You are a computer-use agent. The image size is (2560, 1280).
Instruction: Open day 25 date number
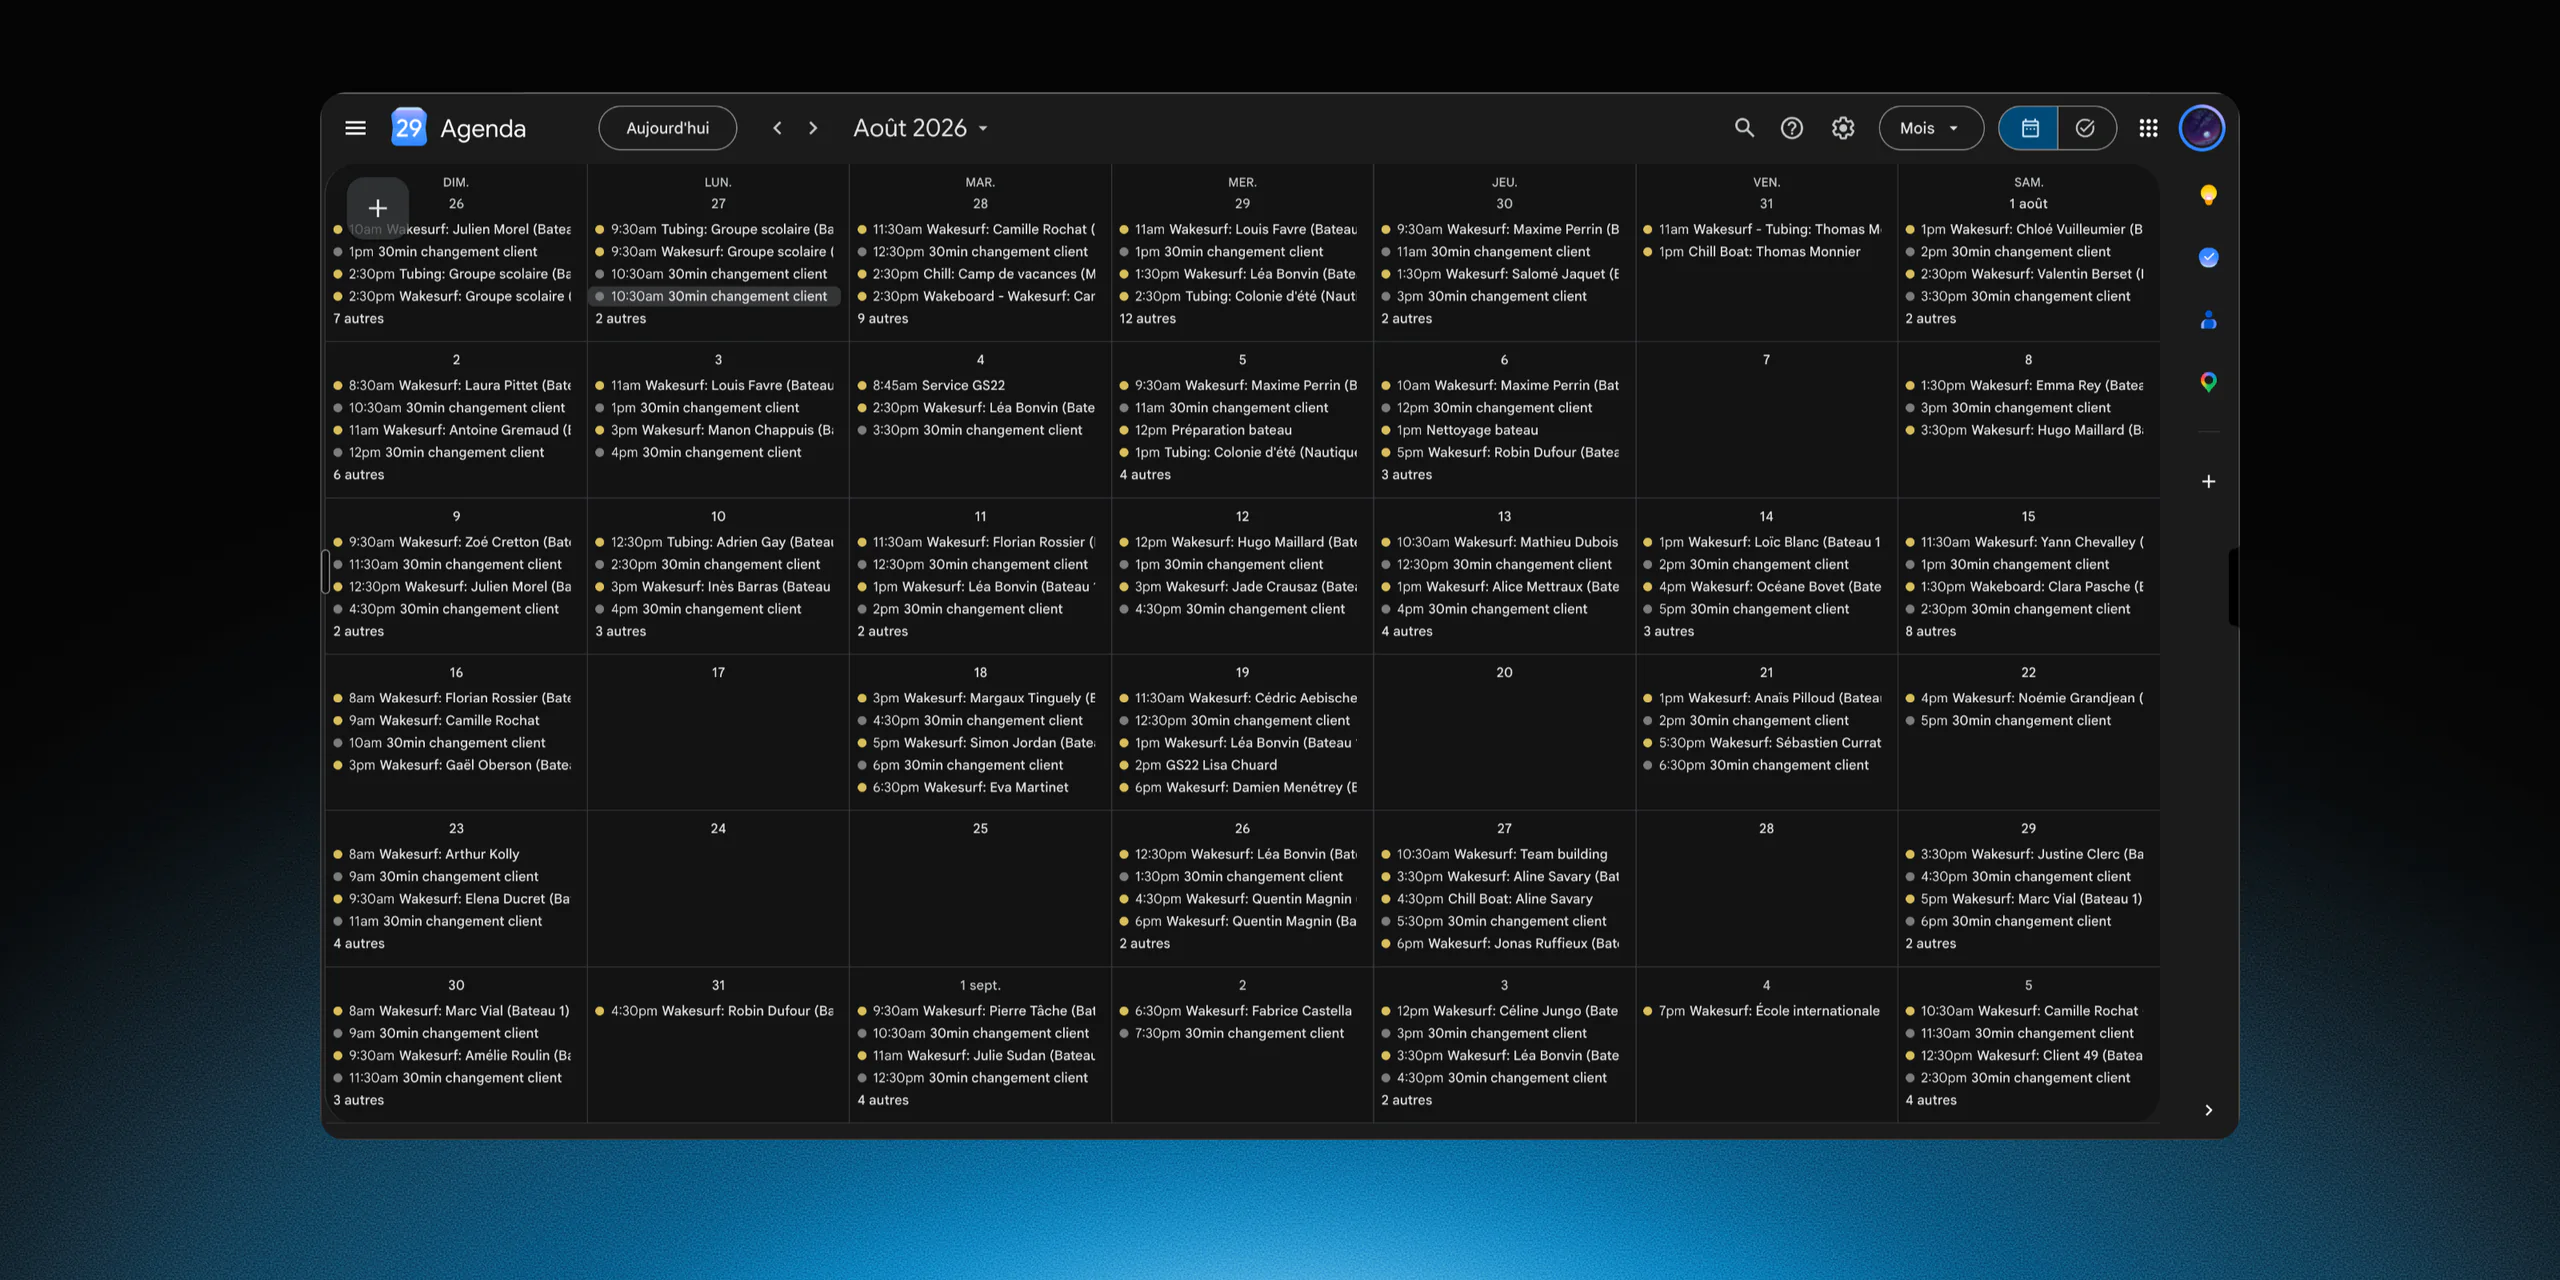click(x=980, y=829)
